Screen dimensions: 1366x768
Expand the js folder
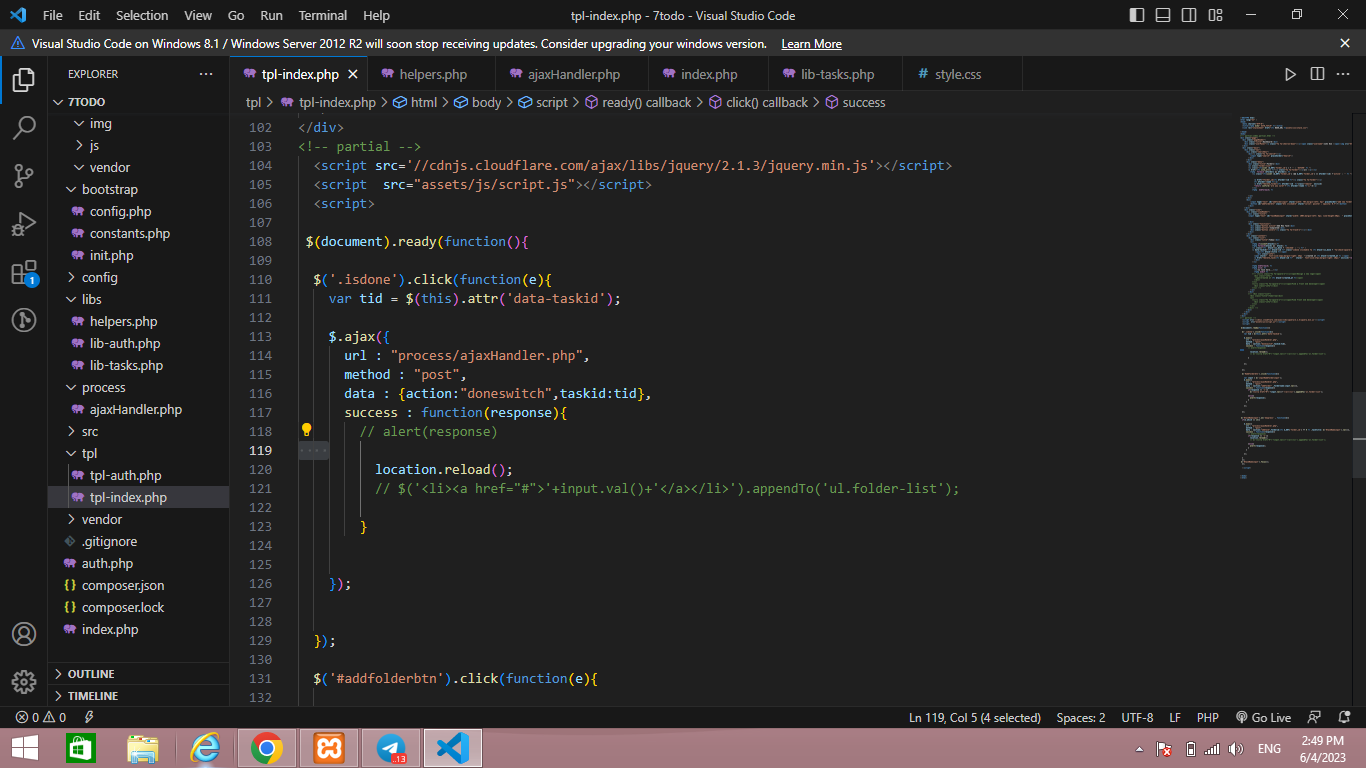tap(139, 146)
